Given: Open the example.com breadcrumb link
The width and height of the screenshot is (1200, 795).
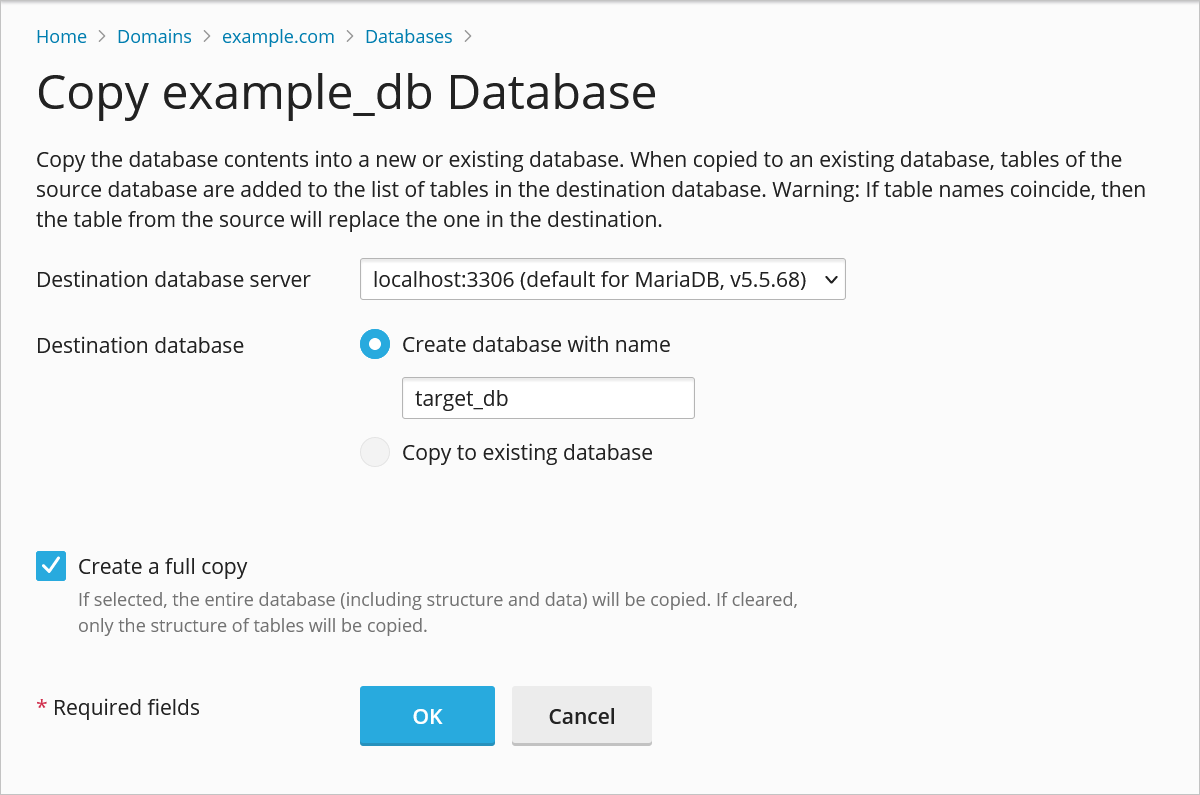Looking at the screenshot, I should click(278, 37).
